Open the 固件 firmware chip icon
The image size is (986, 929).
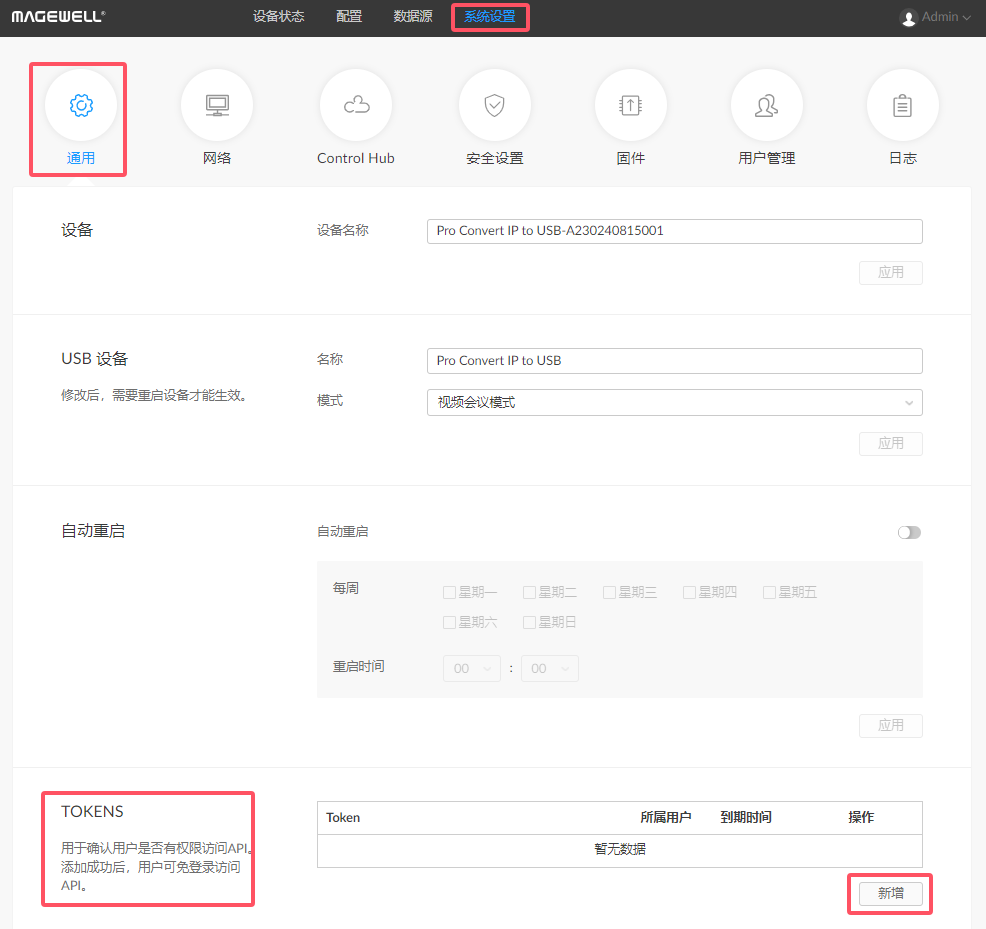coord(631,105)
